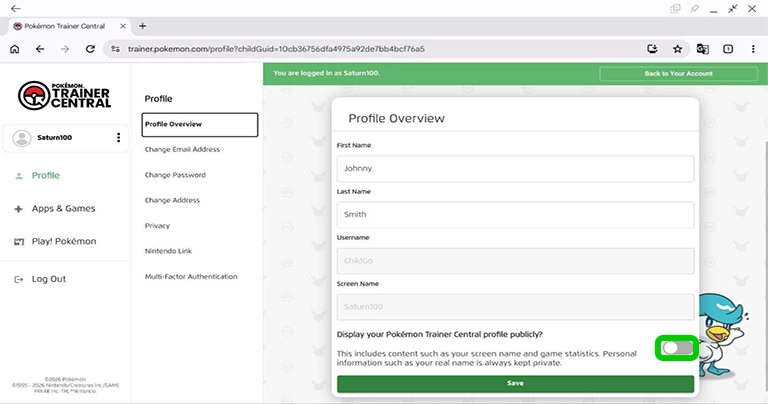Click the top-left window back arrow
The height and width of the screenshot is (404, 768).
click(x=16, y=9)
